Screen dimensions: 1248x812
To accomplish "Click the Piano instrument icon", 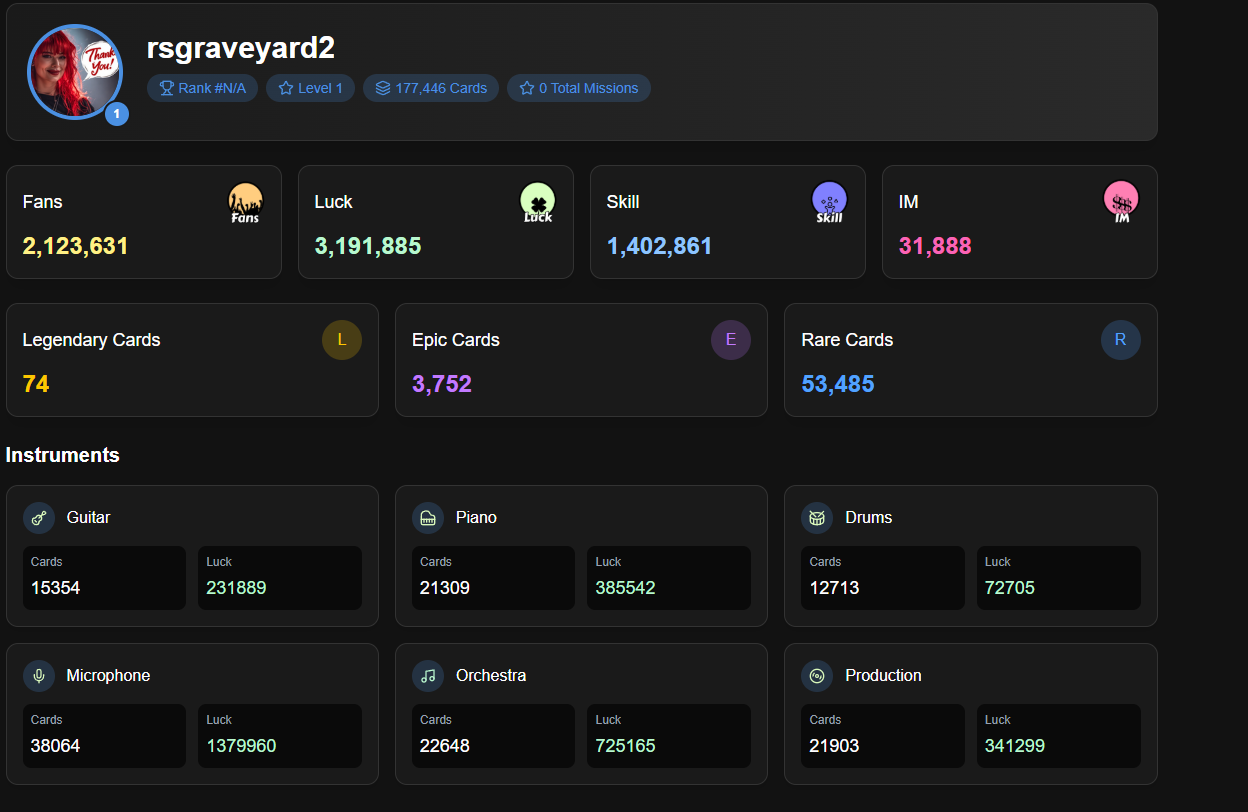I will click(x=428, y=518).
